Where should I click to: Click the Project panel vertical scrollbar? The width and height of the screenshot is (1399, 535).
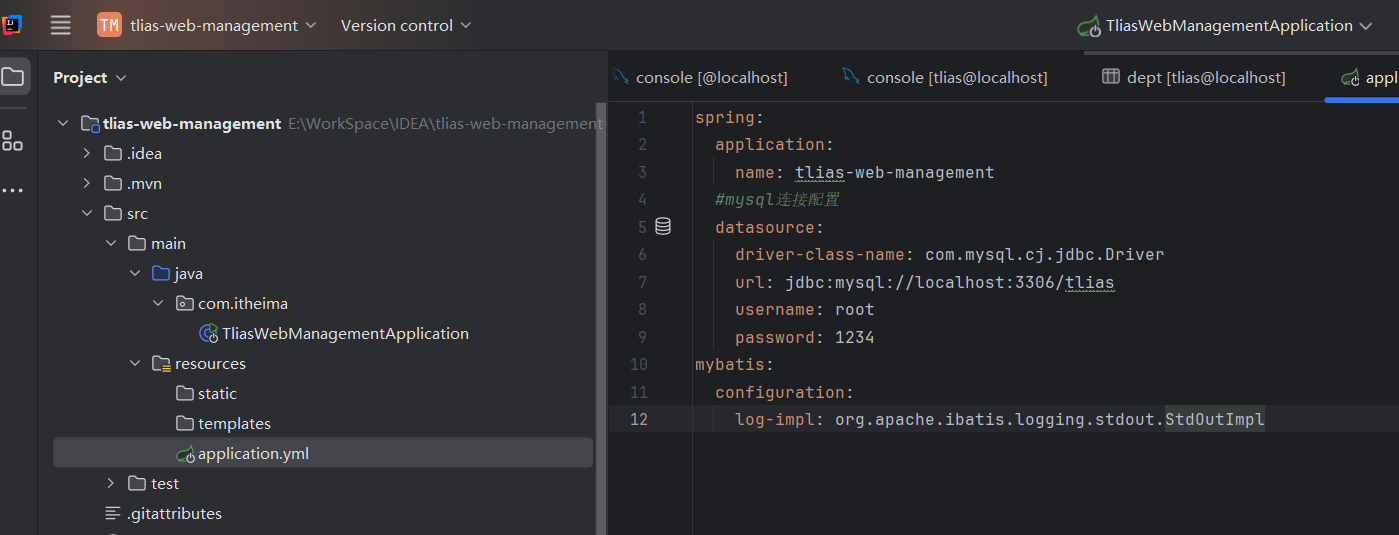tap(601, 318)
